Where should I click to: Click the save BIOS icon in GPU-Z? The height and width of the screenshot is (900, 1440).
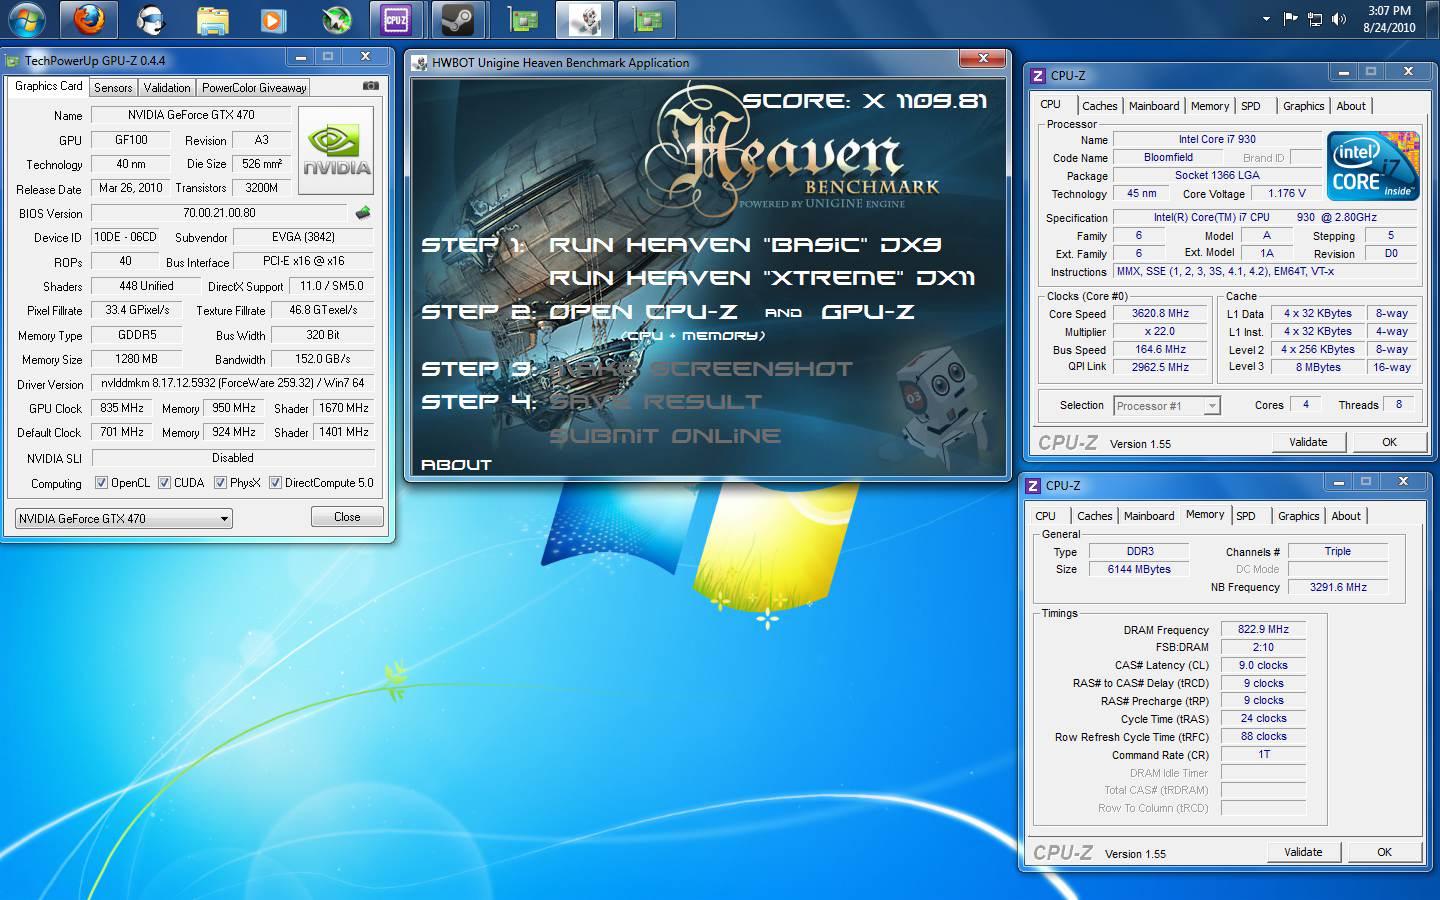pyautogui.click(x=363, y=212)
